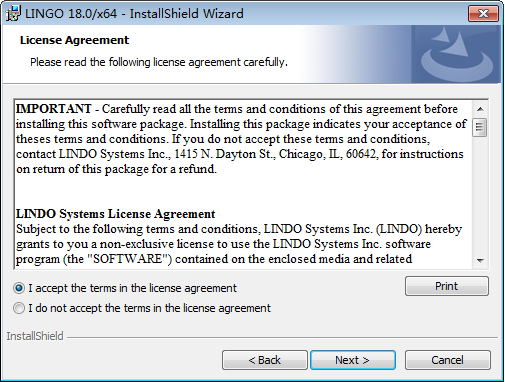Click the 'InstallShield' label near the bottom
This screenshot has width=505, height=382.
tap(35, 336)
